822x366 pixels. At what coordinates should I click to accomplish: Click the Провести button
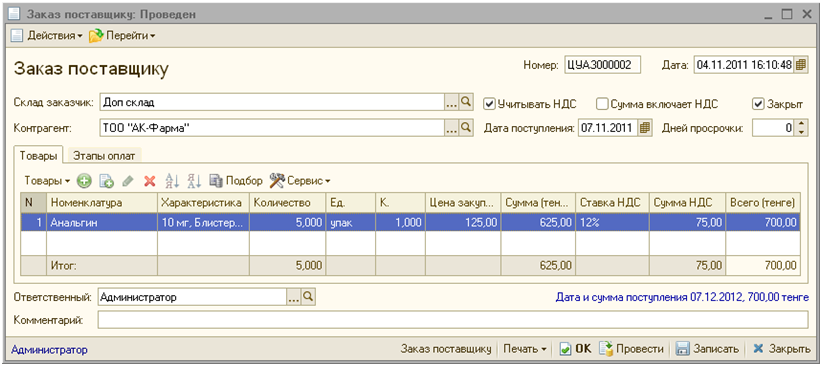(632, 349)
